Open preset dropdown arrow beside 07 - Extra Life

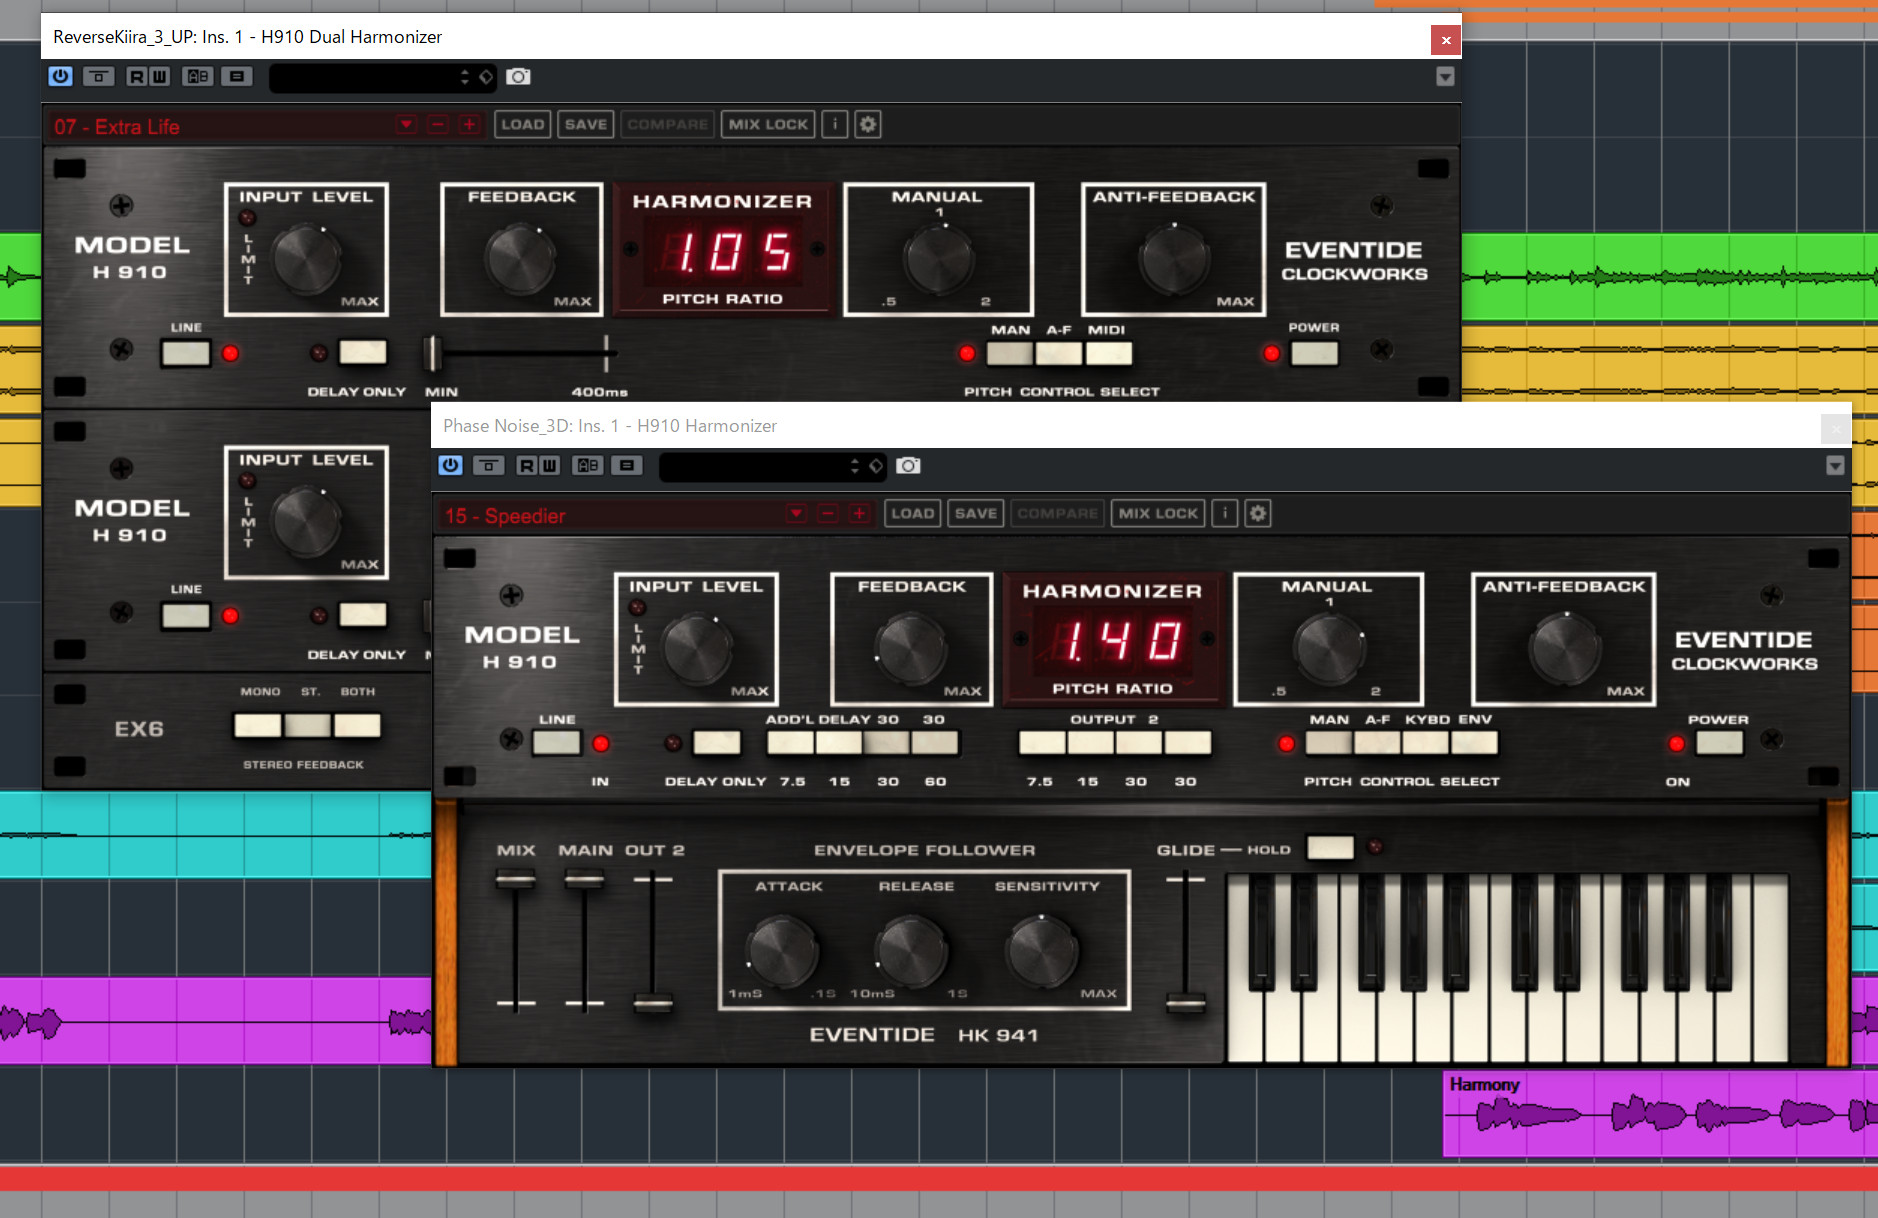pyautogui.click(x=406, y=125)
